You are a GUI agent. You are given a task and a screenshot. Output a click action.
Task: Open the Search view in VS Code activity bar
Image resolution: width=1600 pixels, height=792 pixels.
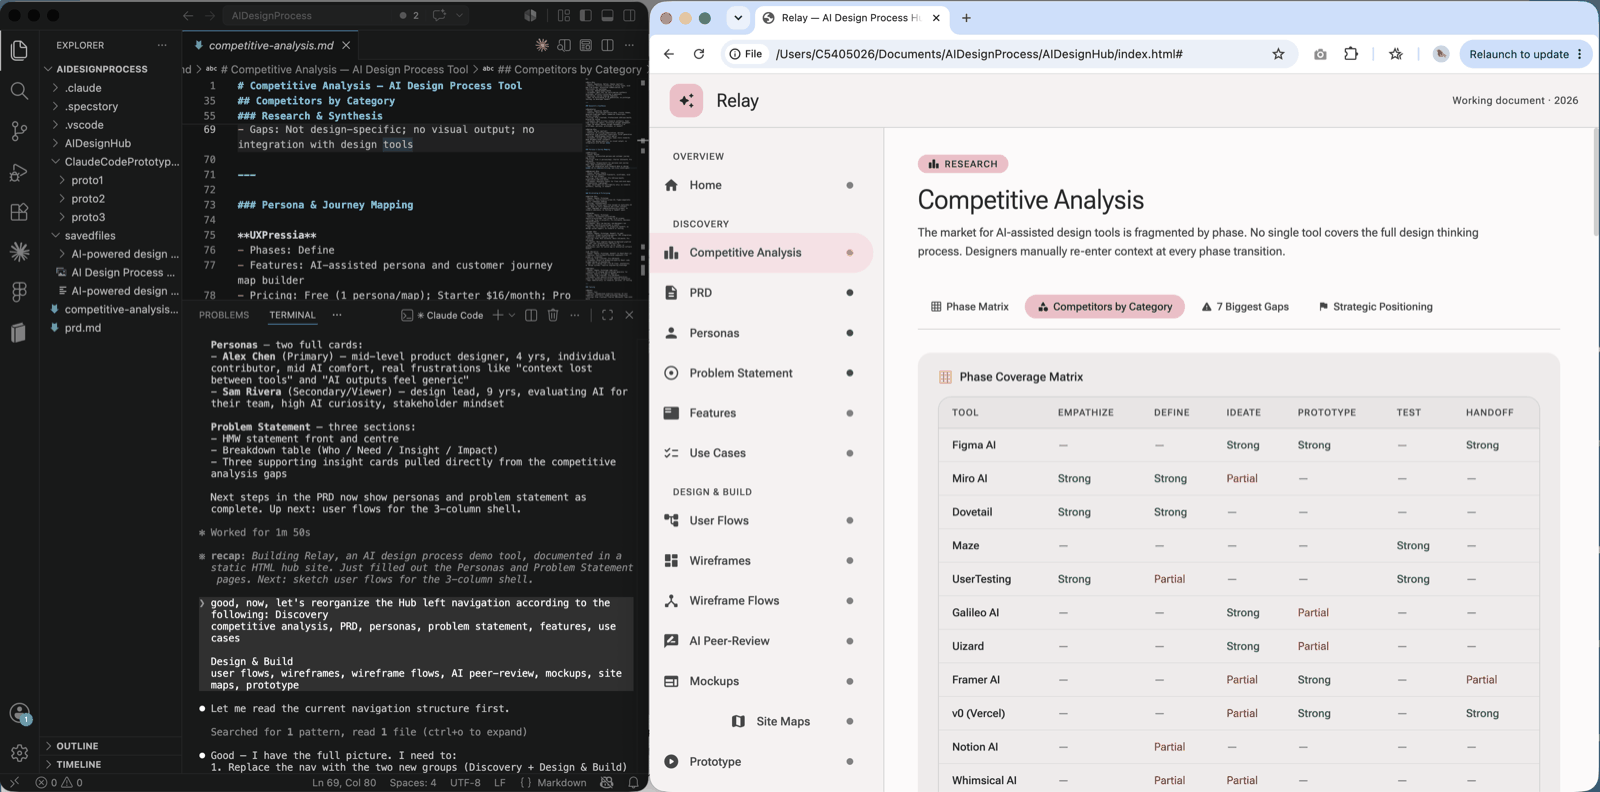click(19, 91)
